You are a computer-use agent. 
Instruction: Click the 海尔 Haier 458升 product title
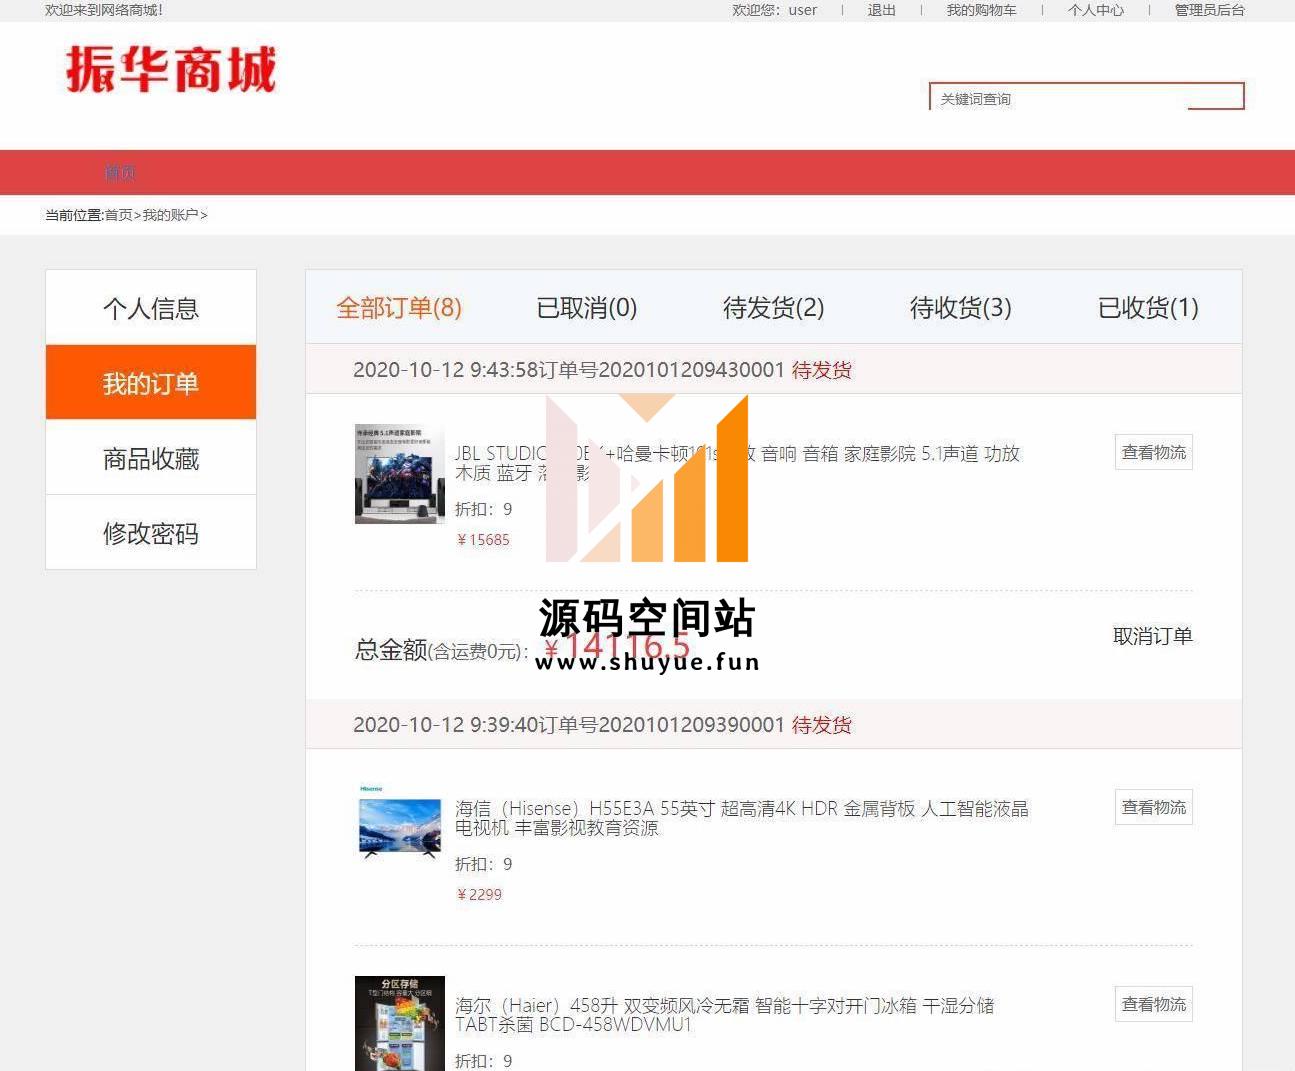click(x=725, y=1014)
